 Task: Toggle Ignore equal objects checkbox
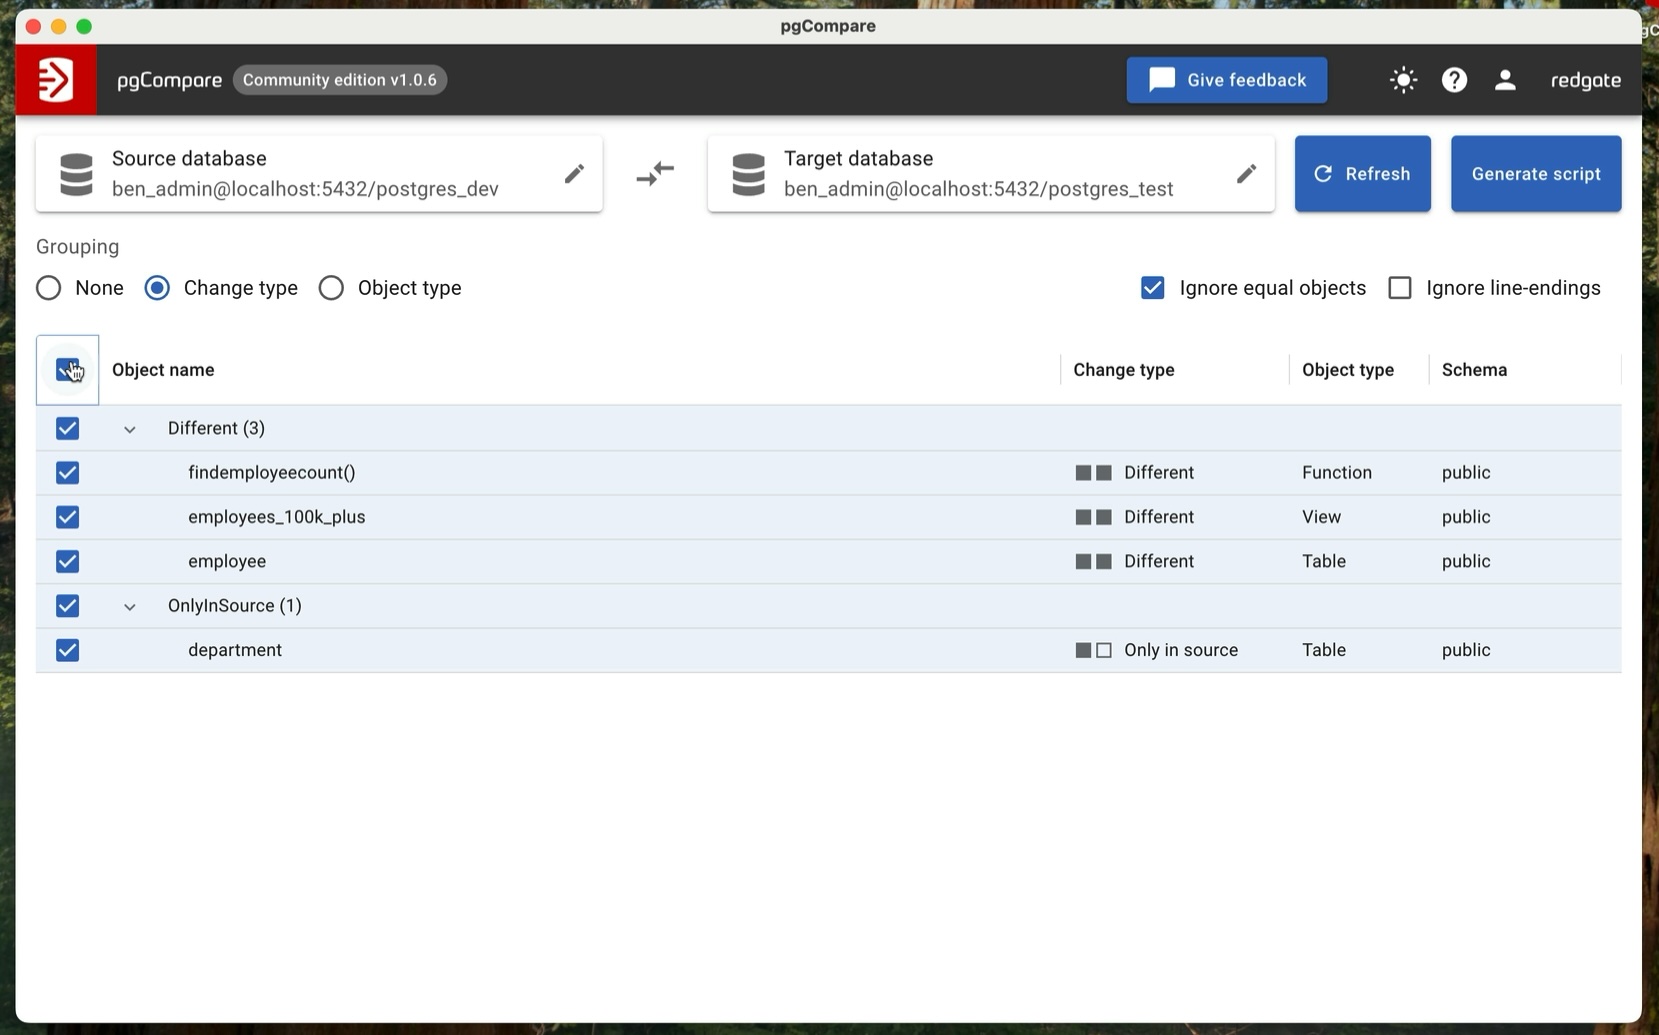point(1152,288)
